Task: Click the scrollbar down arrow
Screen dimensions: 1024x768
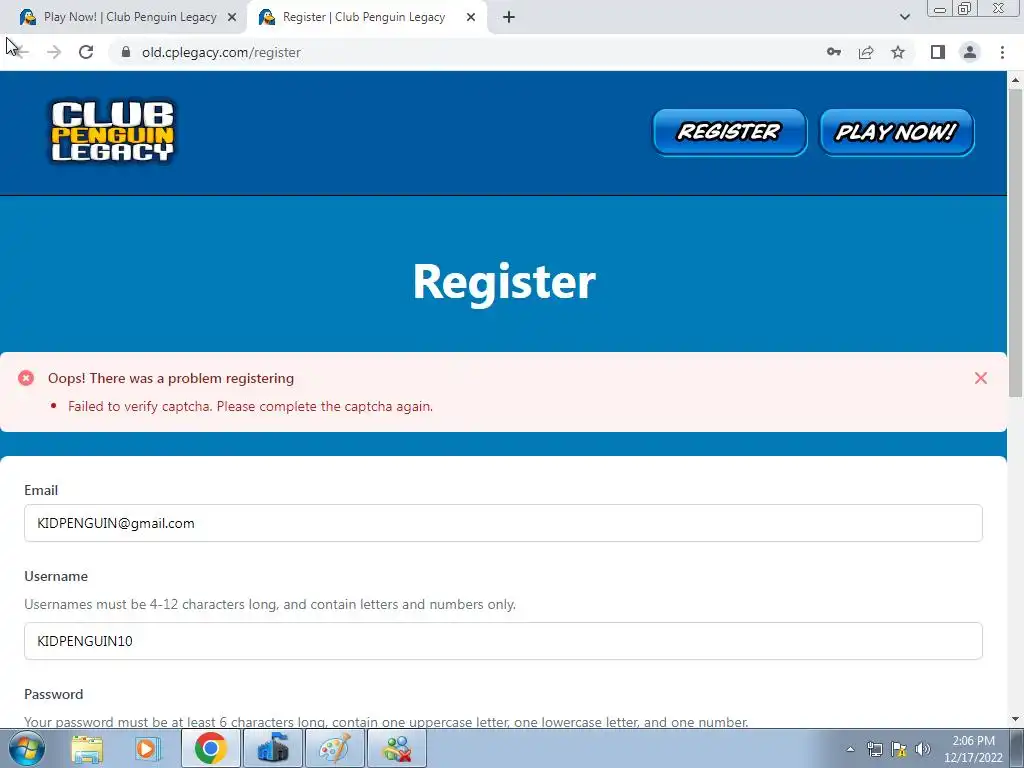Action: [1016, 720]
